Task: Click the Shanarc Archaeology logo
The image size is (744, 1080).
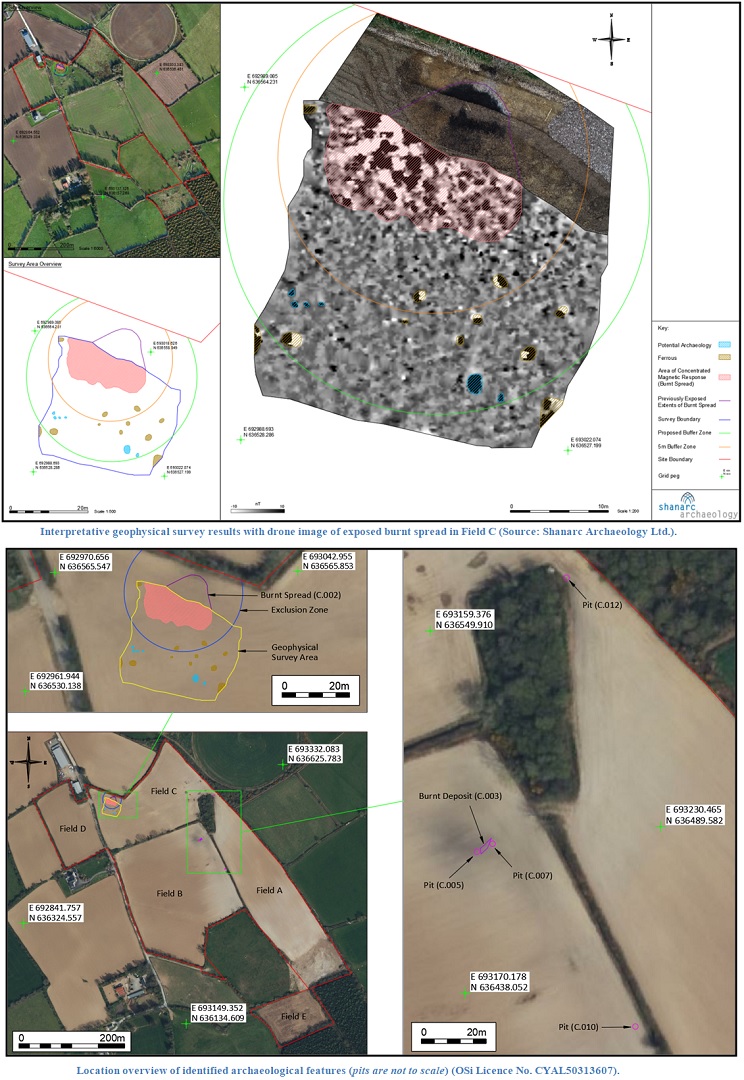Action: 697,505
